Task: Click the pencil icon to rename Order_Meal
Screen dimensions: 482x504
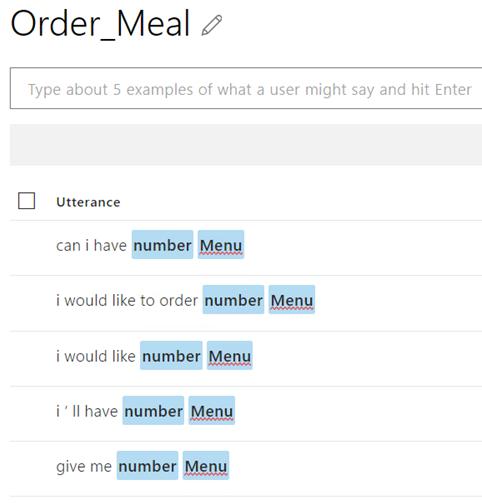Action: point(212,25)
